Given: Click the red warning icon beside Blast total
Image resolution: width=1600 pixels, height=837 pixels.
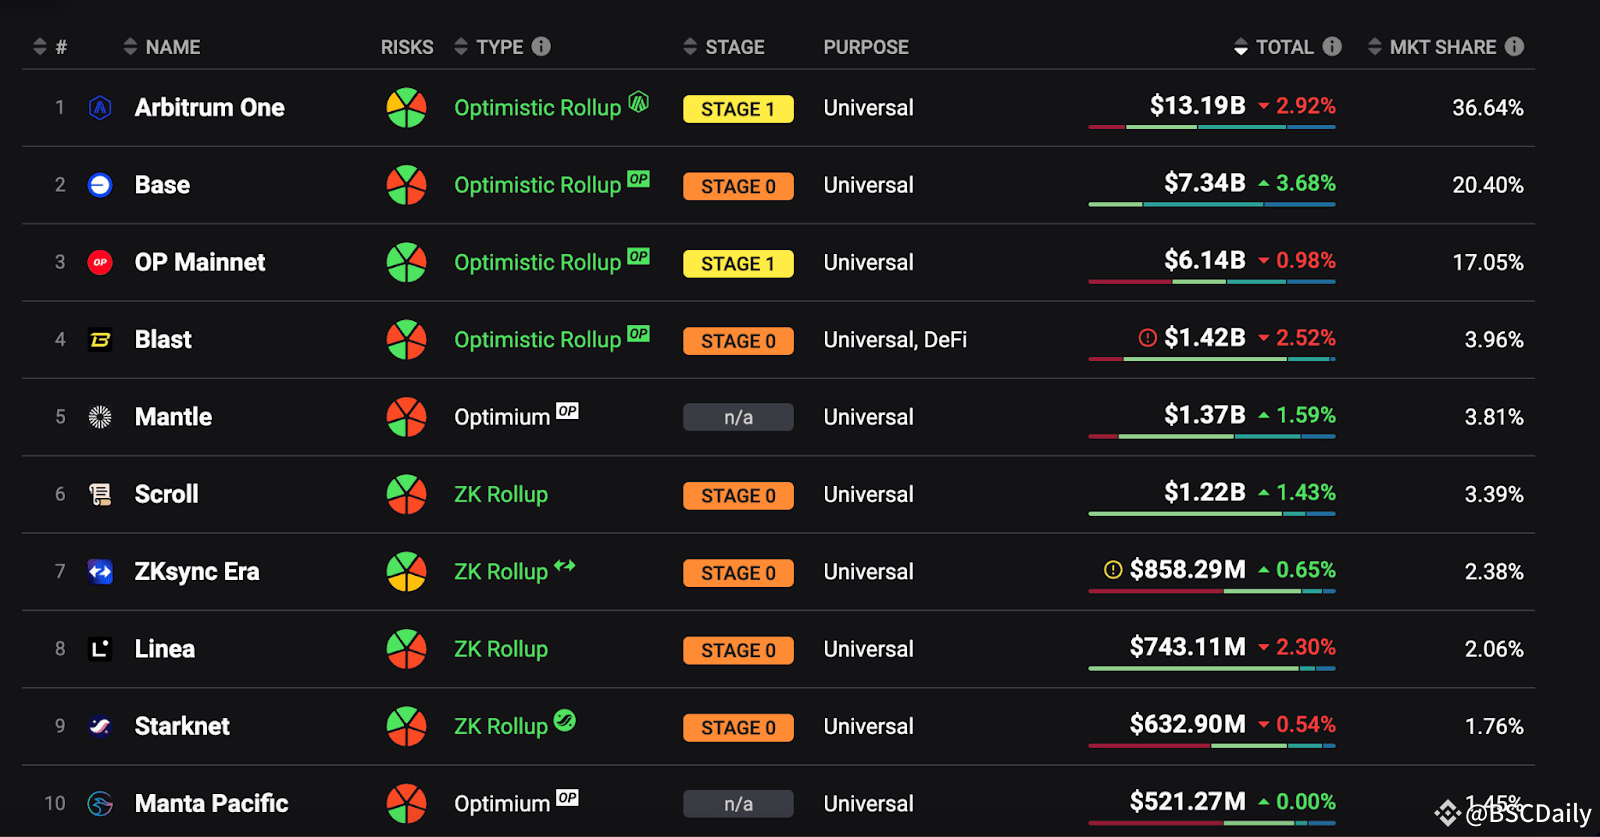Looking at the screenshot, I should coord(1147,338).
